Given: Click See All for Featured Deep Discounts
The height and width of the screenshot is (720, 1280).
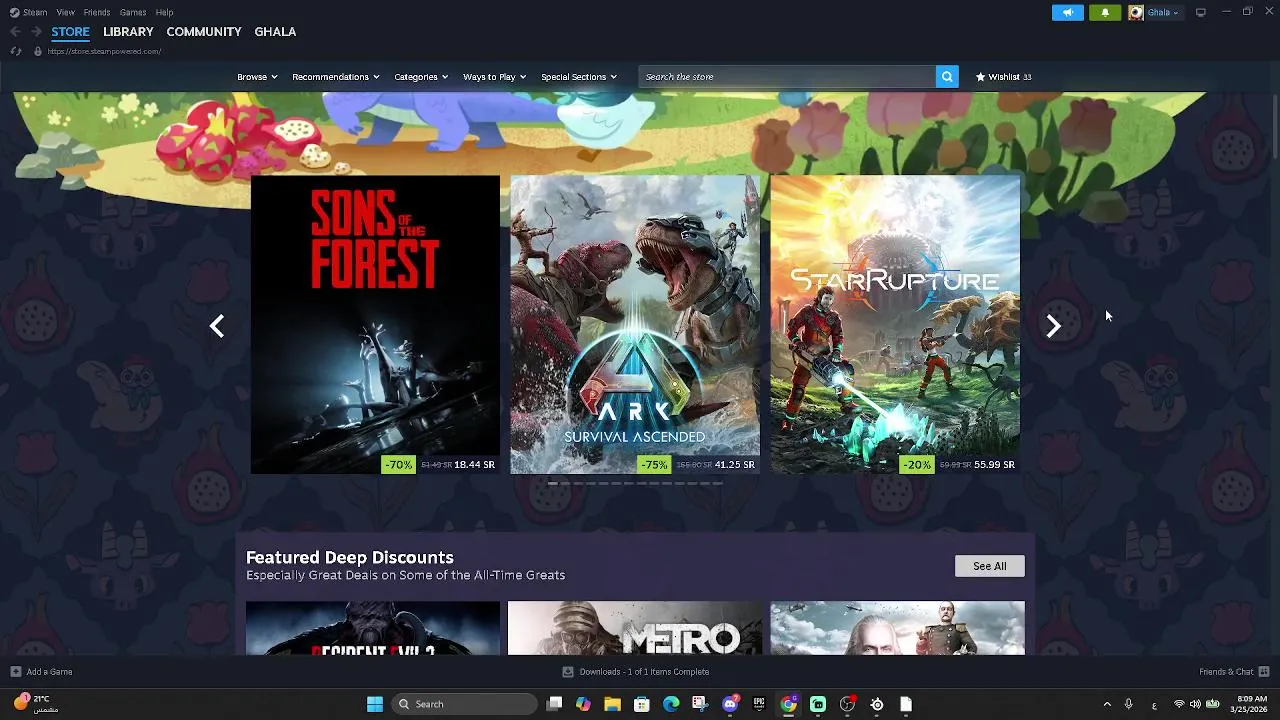Looking at the screenshot, I should [990, 566].
